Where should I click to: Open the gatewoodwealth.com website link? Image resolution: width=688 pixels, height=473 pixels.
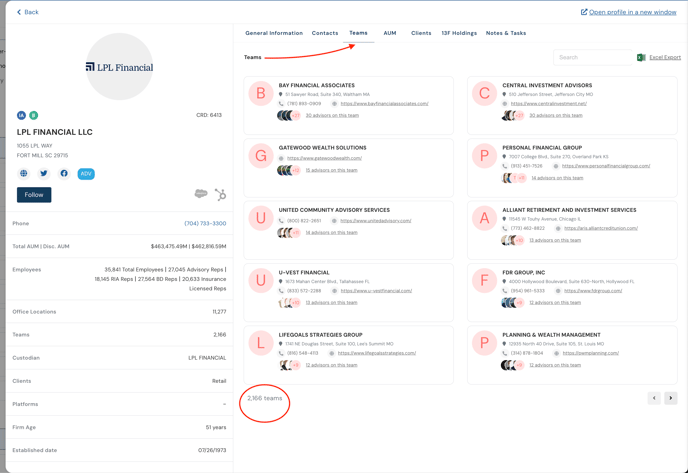pyautogui.click(x=324, y=158)
